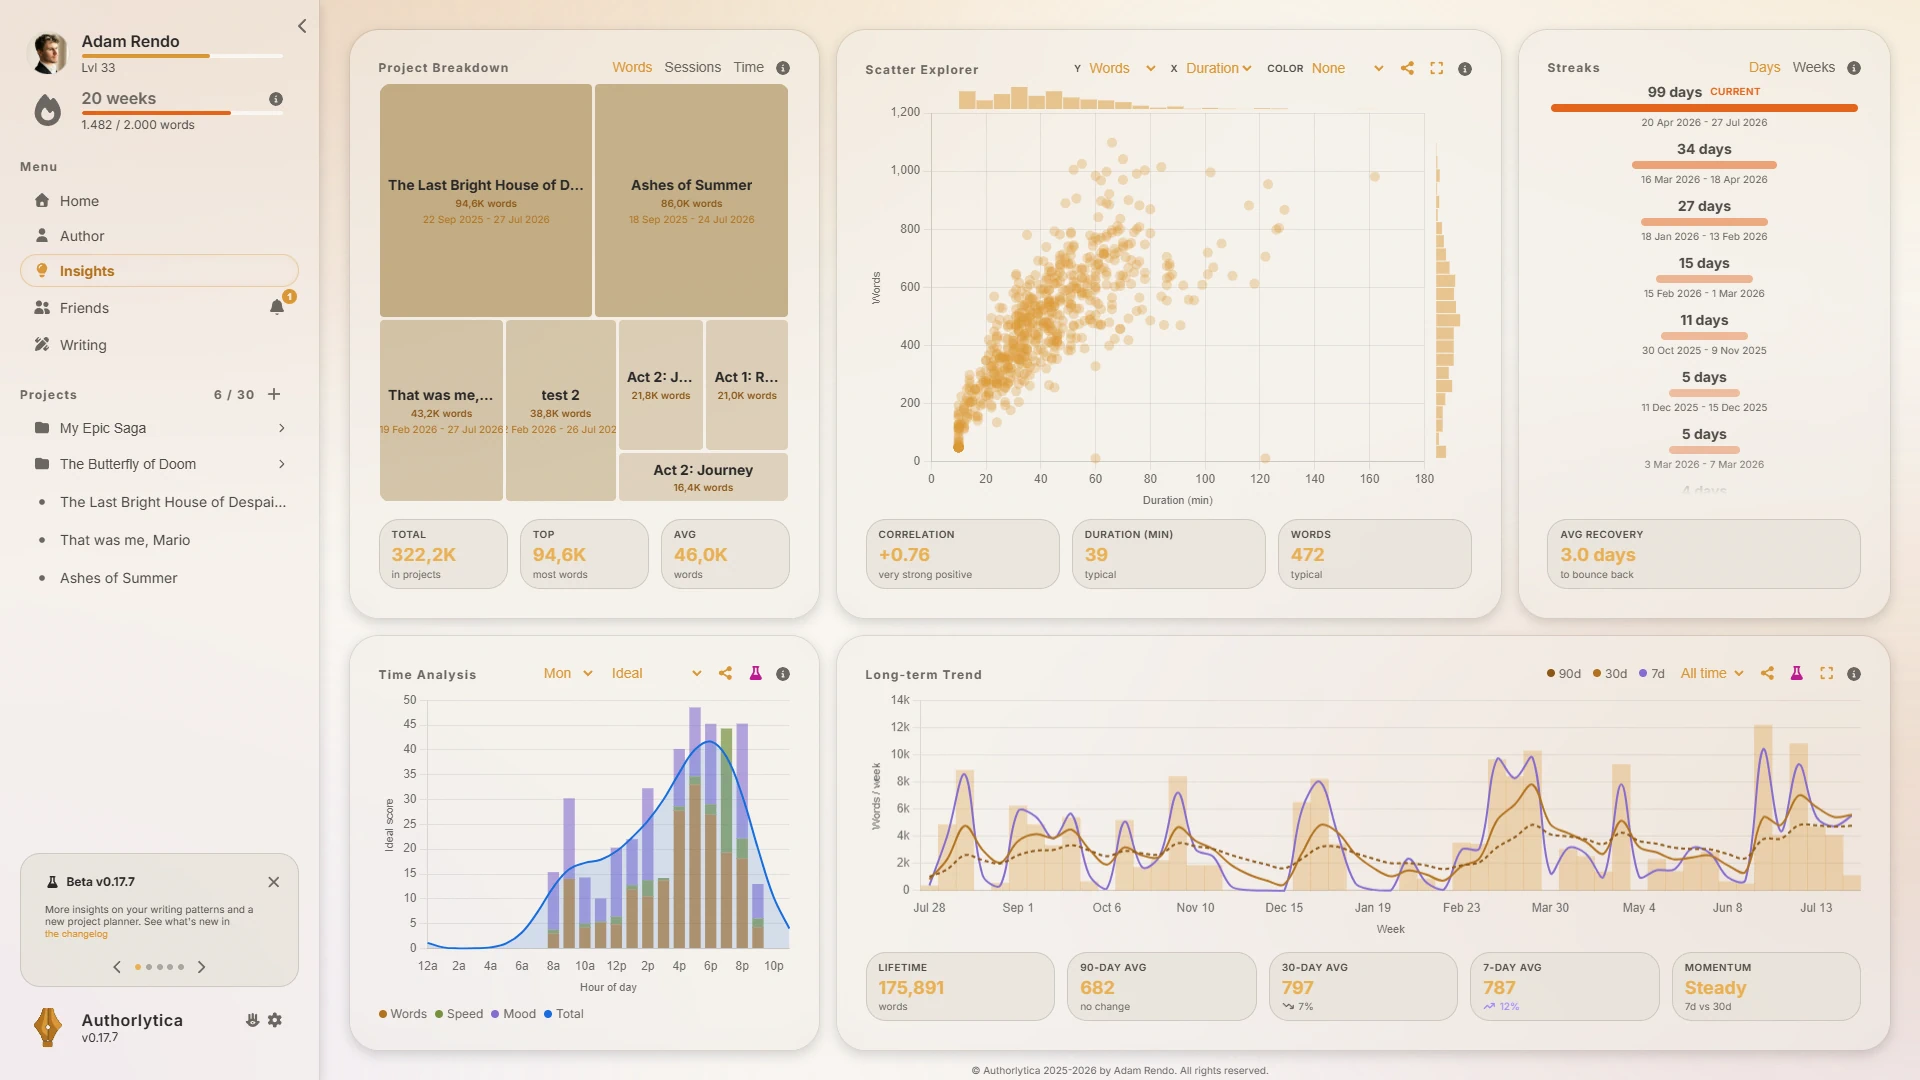Select the Act 2: Journey treemap tile
Screen dimensions: 1920x1080
703,477
